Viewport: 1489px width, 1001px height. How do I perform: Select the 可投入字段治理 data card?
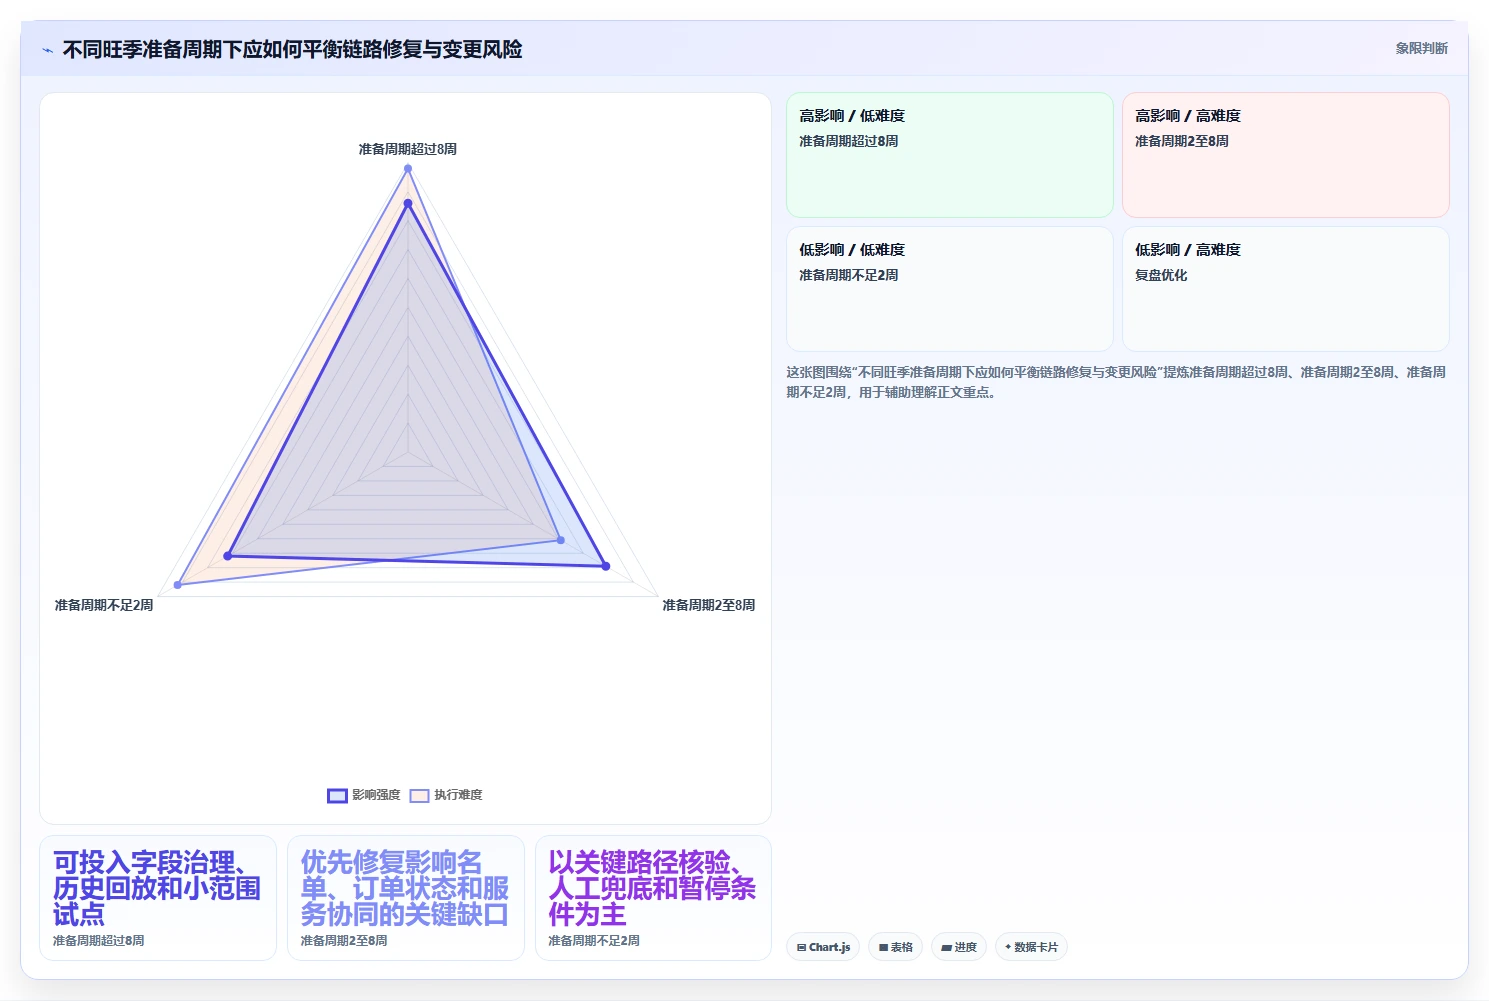(157, 898)
